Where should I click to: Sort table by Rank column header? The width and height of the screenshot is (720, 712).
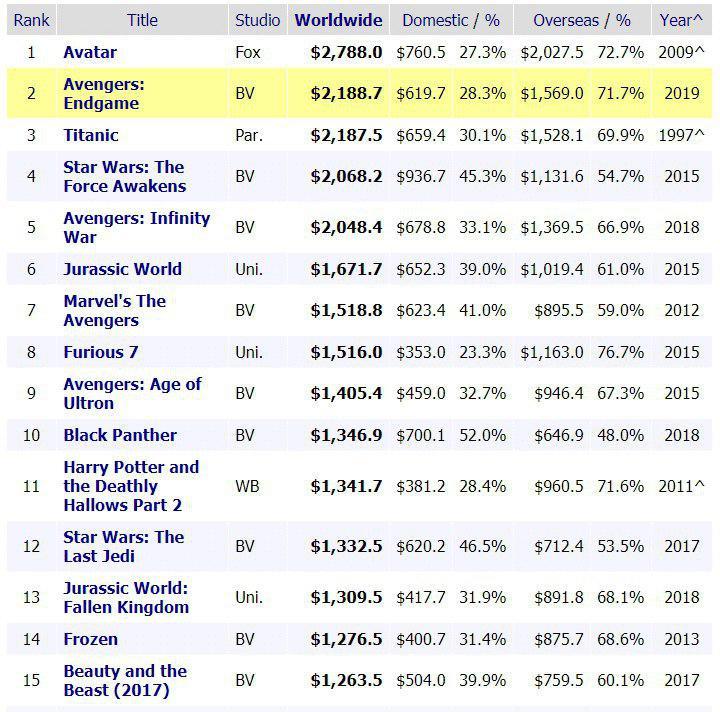click(31, 20)
